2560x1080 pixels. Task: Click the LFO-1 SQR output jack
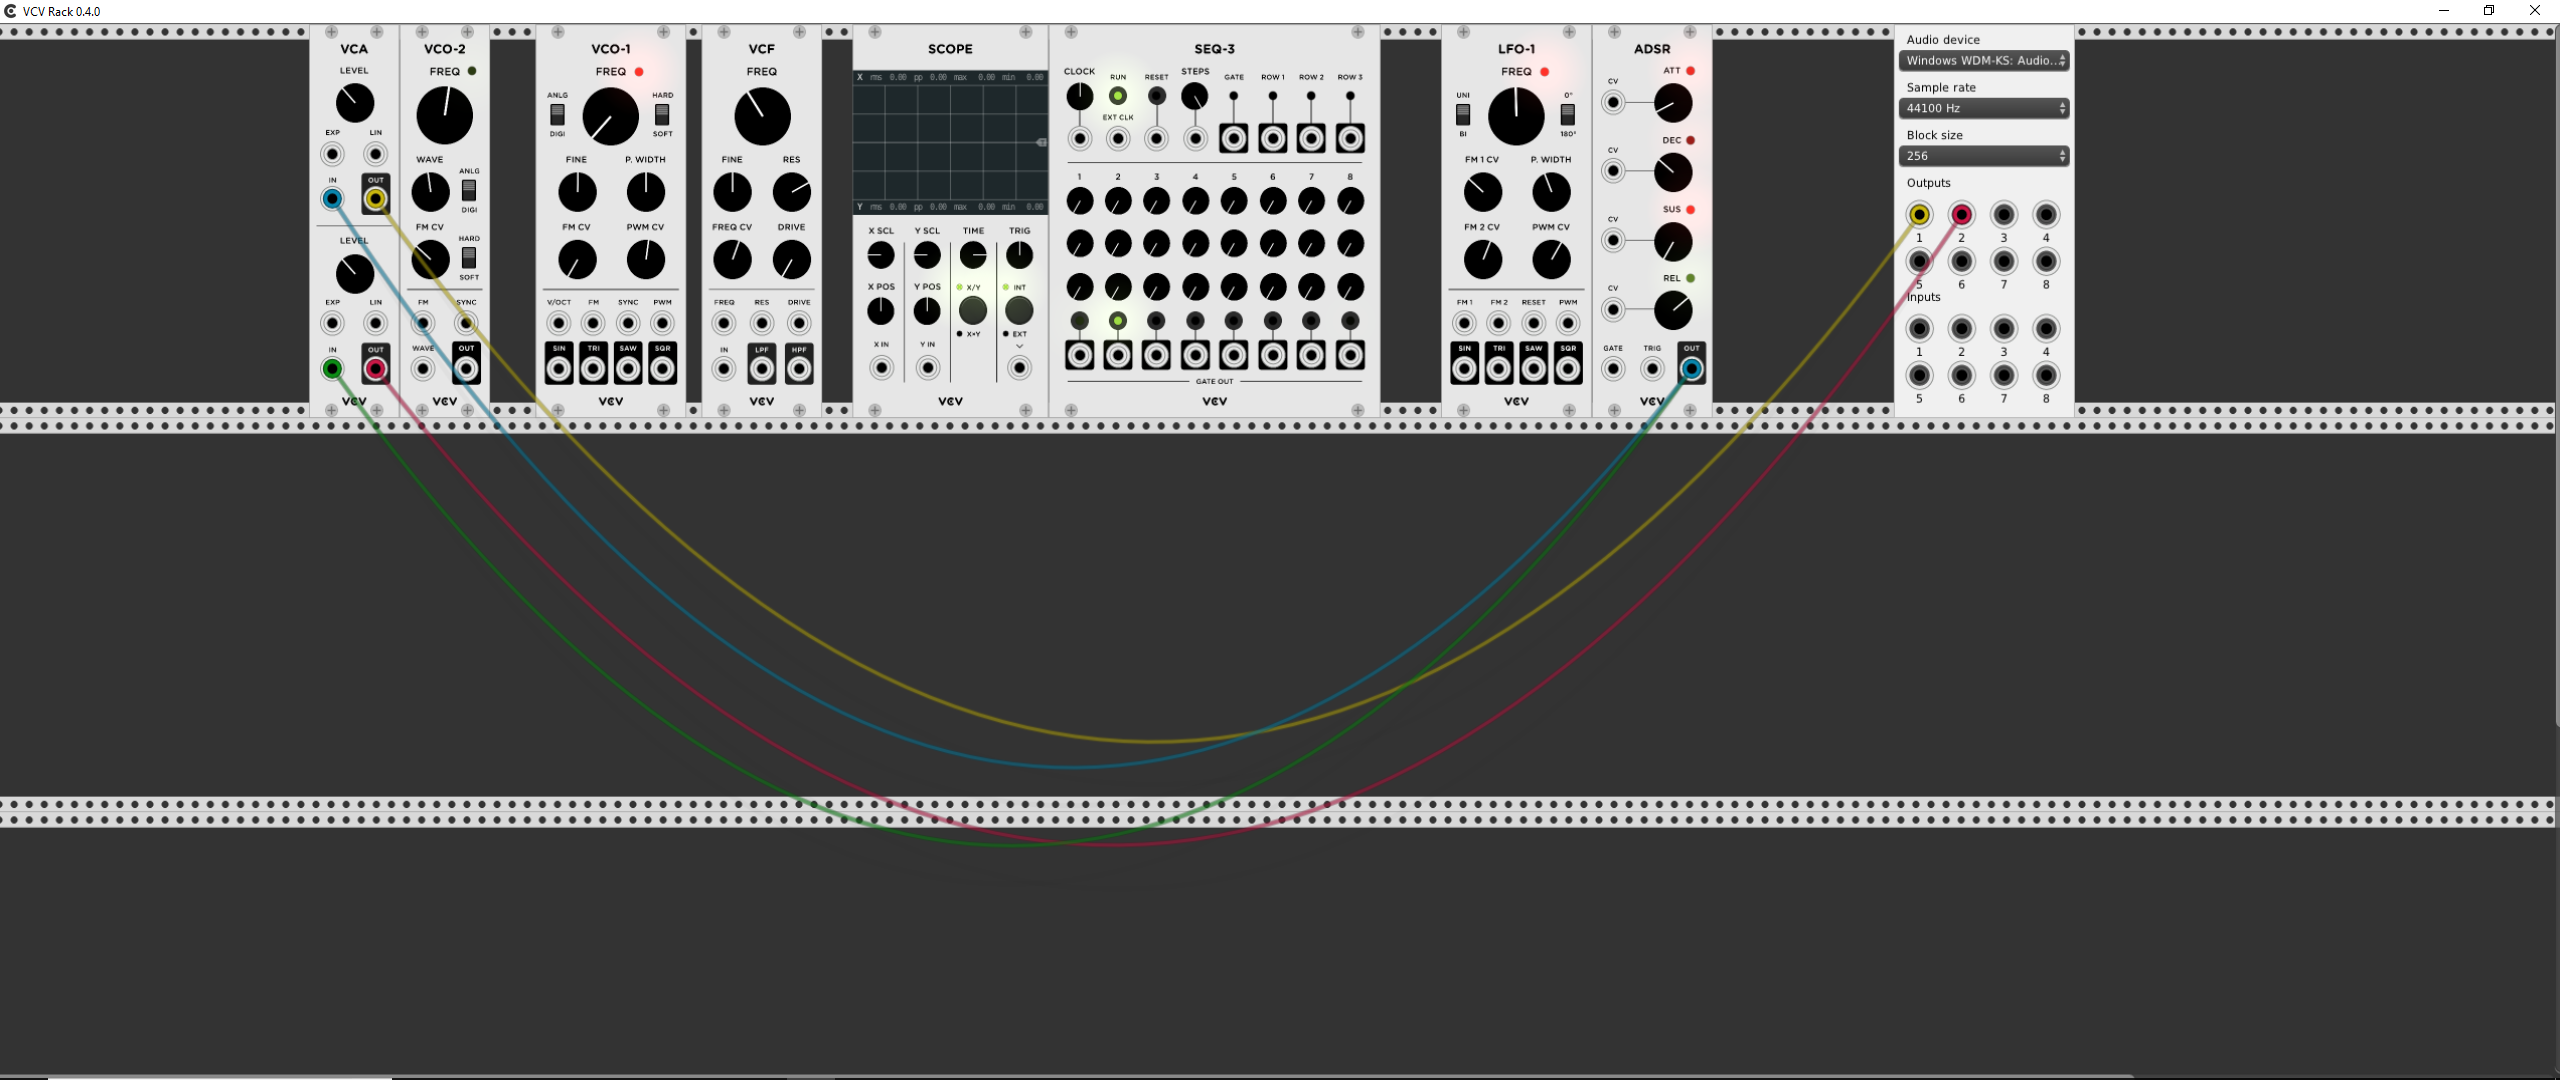(1568, 368)
